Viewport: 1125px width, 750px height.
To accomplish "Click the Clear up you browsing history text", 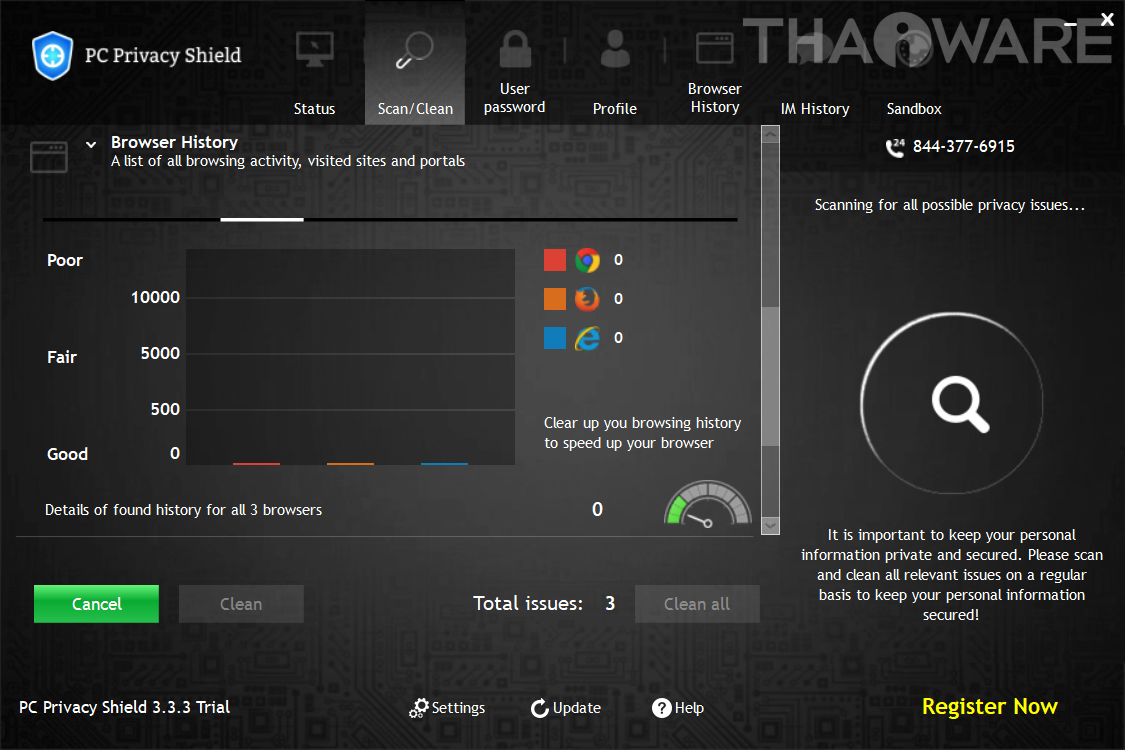I will pyautogui.click(x=642, y=433).
